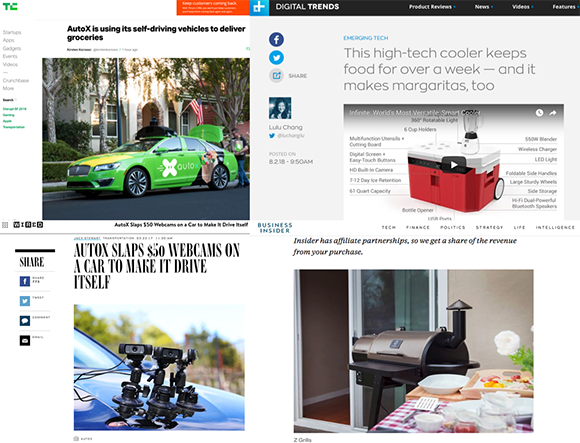Expand the News dropdown in Digital Trends

pos(483,7)
